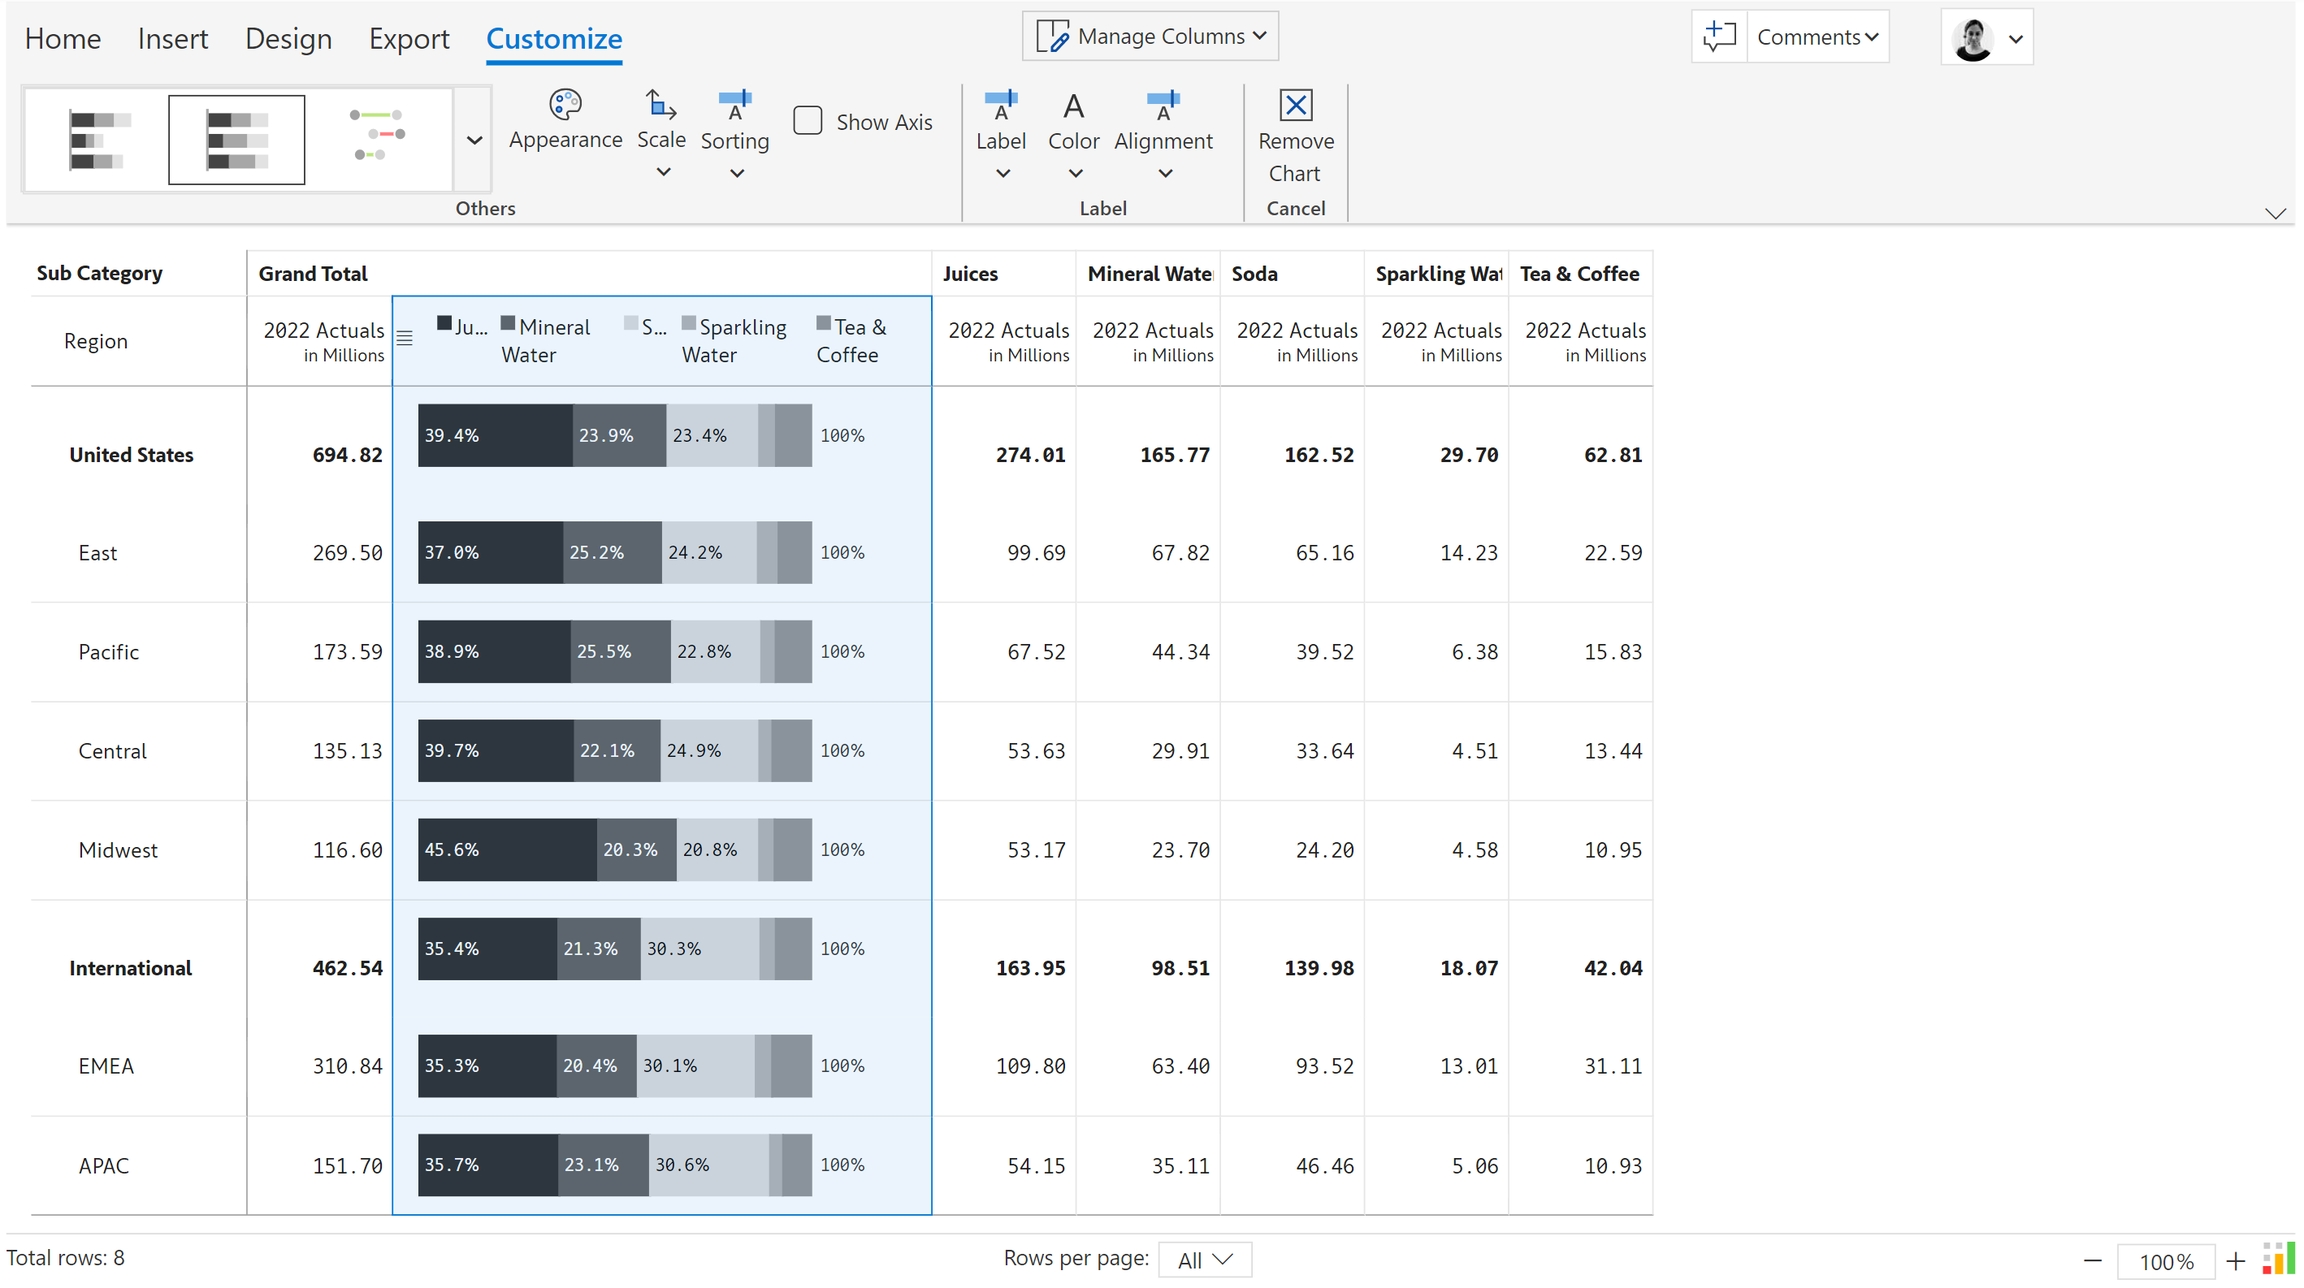Click the add comment icon
This screenshot has height=1288, width=2304.
tap(1719, 37)
